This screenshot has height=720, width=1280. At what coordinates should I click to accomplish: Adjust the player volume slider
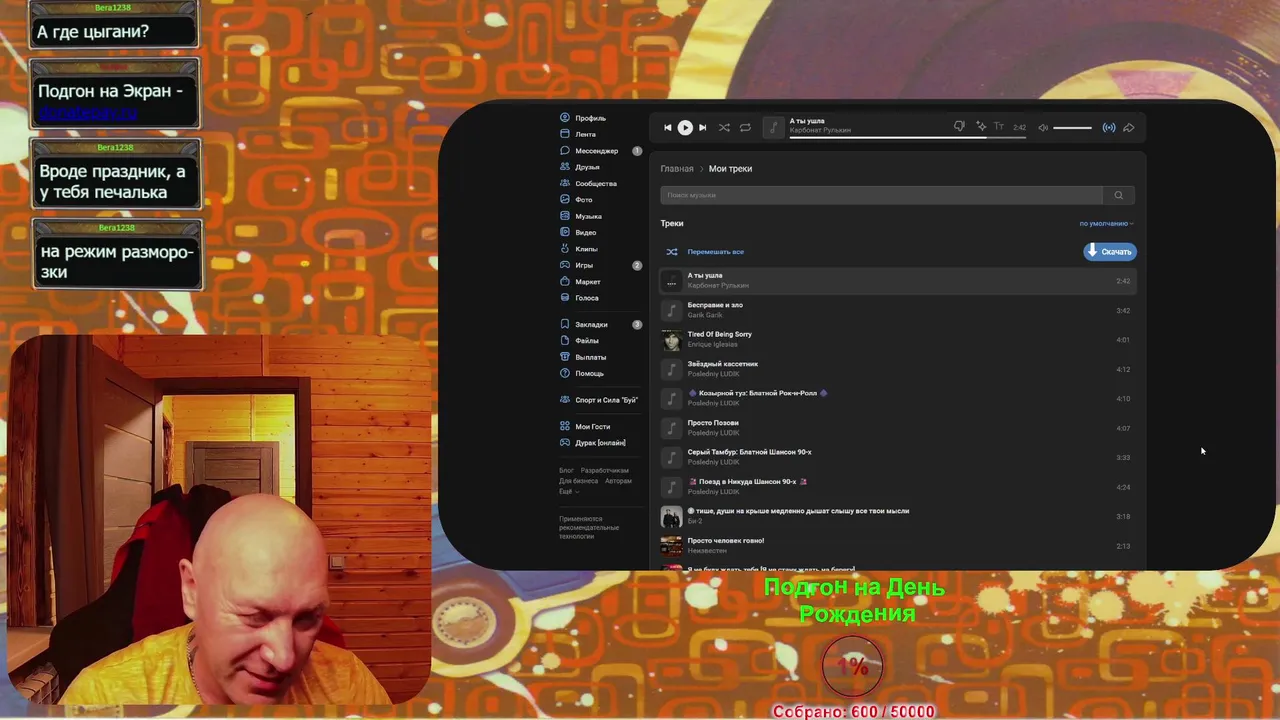tap(1072, 128)
